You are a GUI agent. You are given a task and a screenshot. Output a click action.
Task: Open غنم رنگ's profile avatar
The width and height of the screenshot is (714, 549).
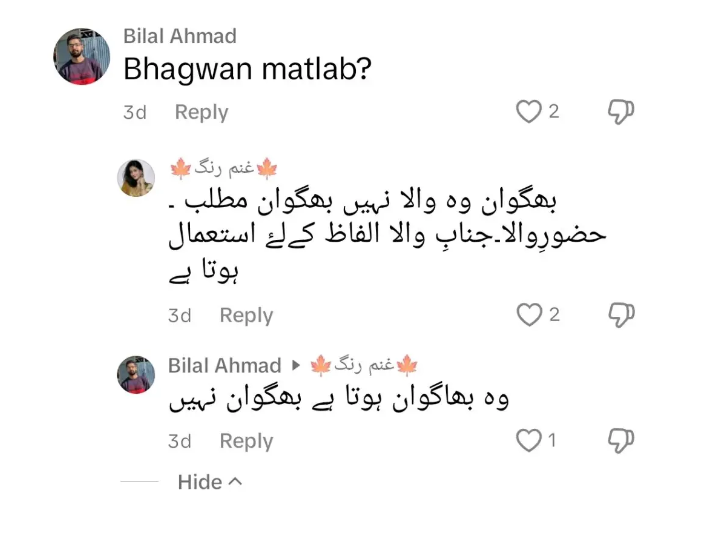point(136,178)
